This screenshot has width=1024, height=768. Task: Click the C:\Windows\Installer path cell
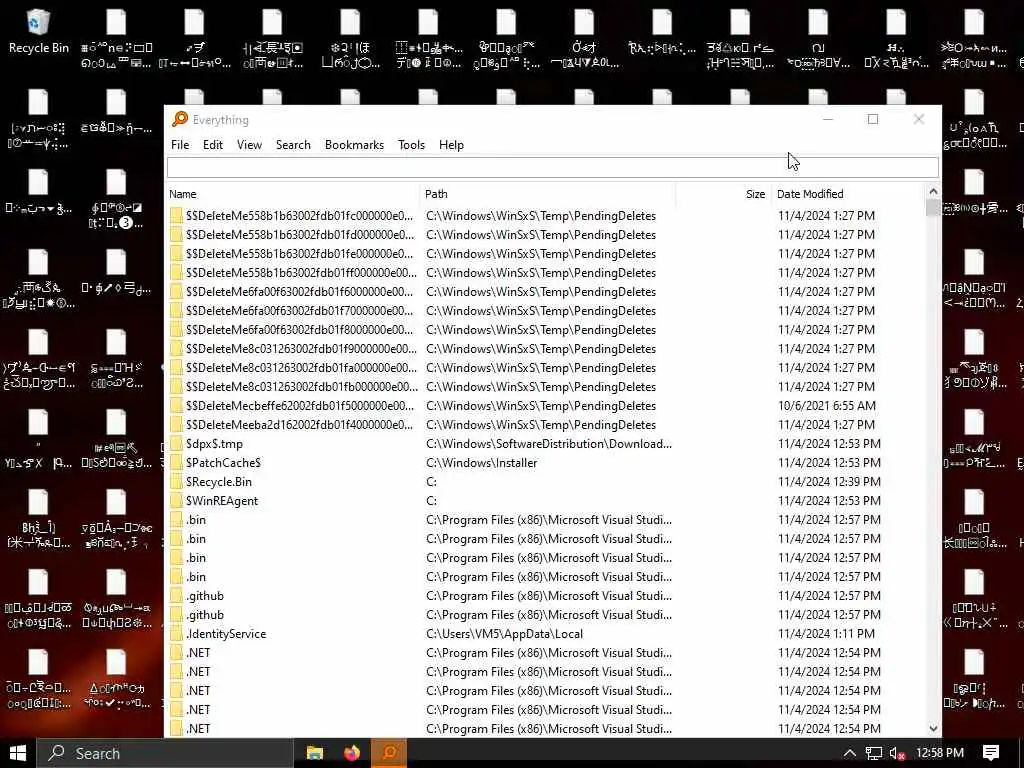481,463
